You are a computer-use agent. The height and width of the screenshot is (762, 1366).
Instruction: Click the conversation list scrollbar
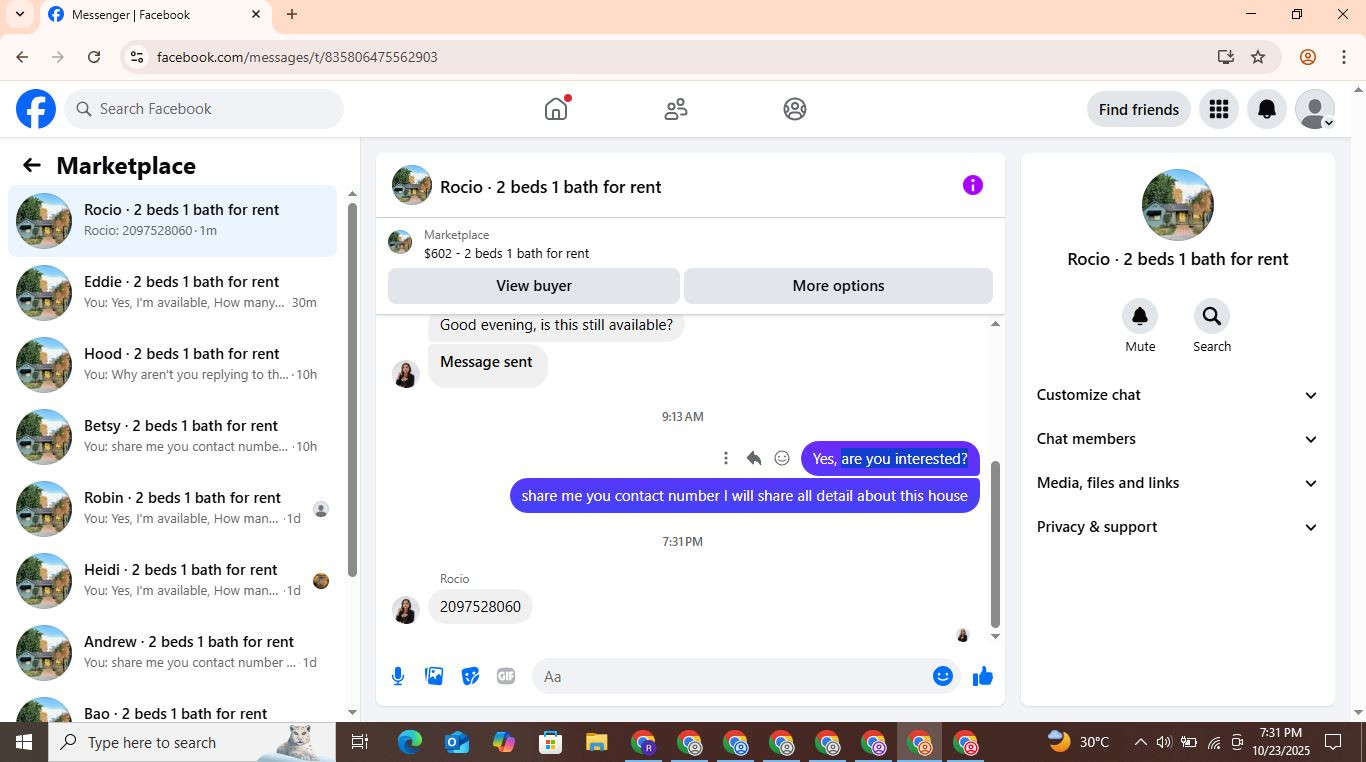[352, 389]
